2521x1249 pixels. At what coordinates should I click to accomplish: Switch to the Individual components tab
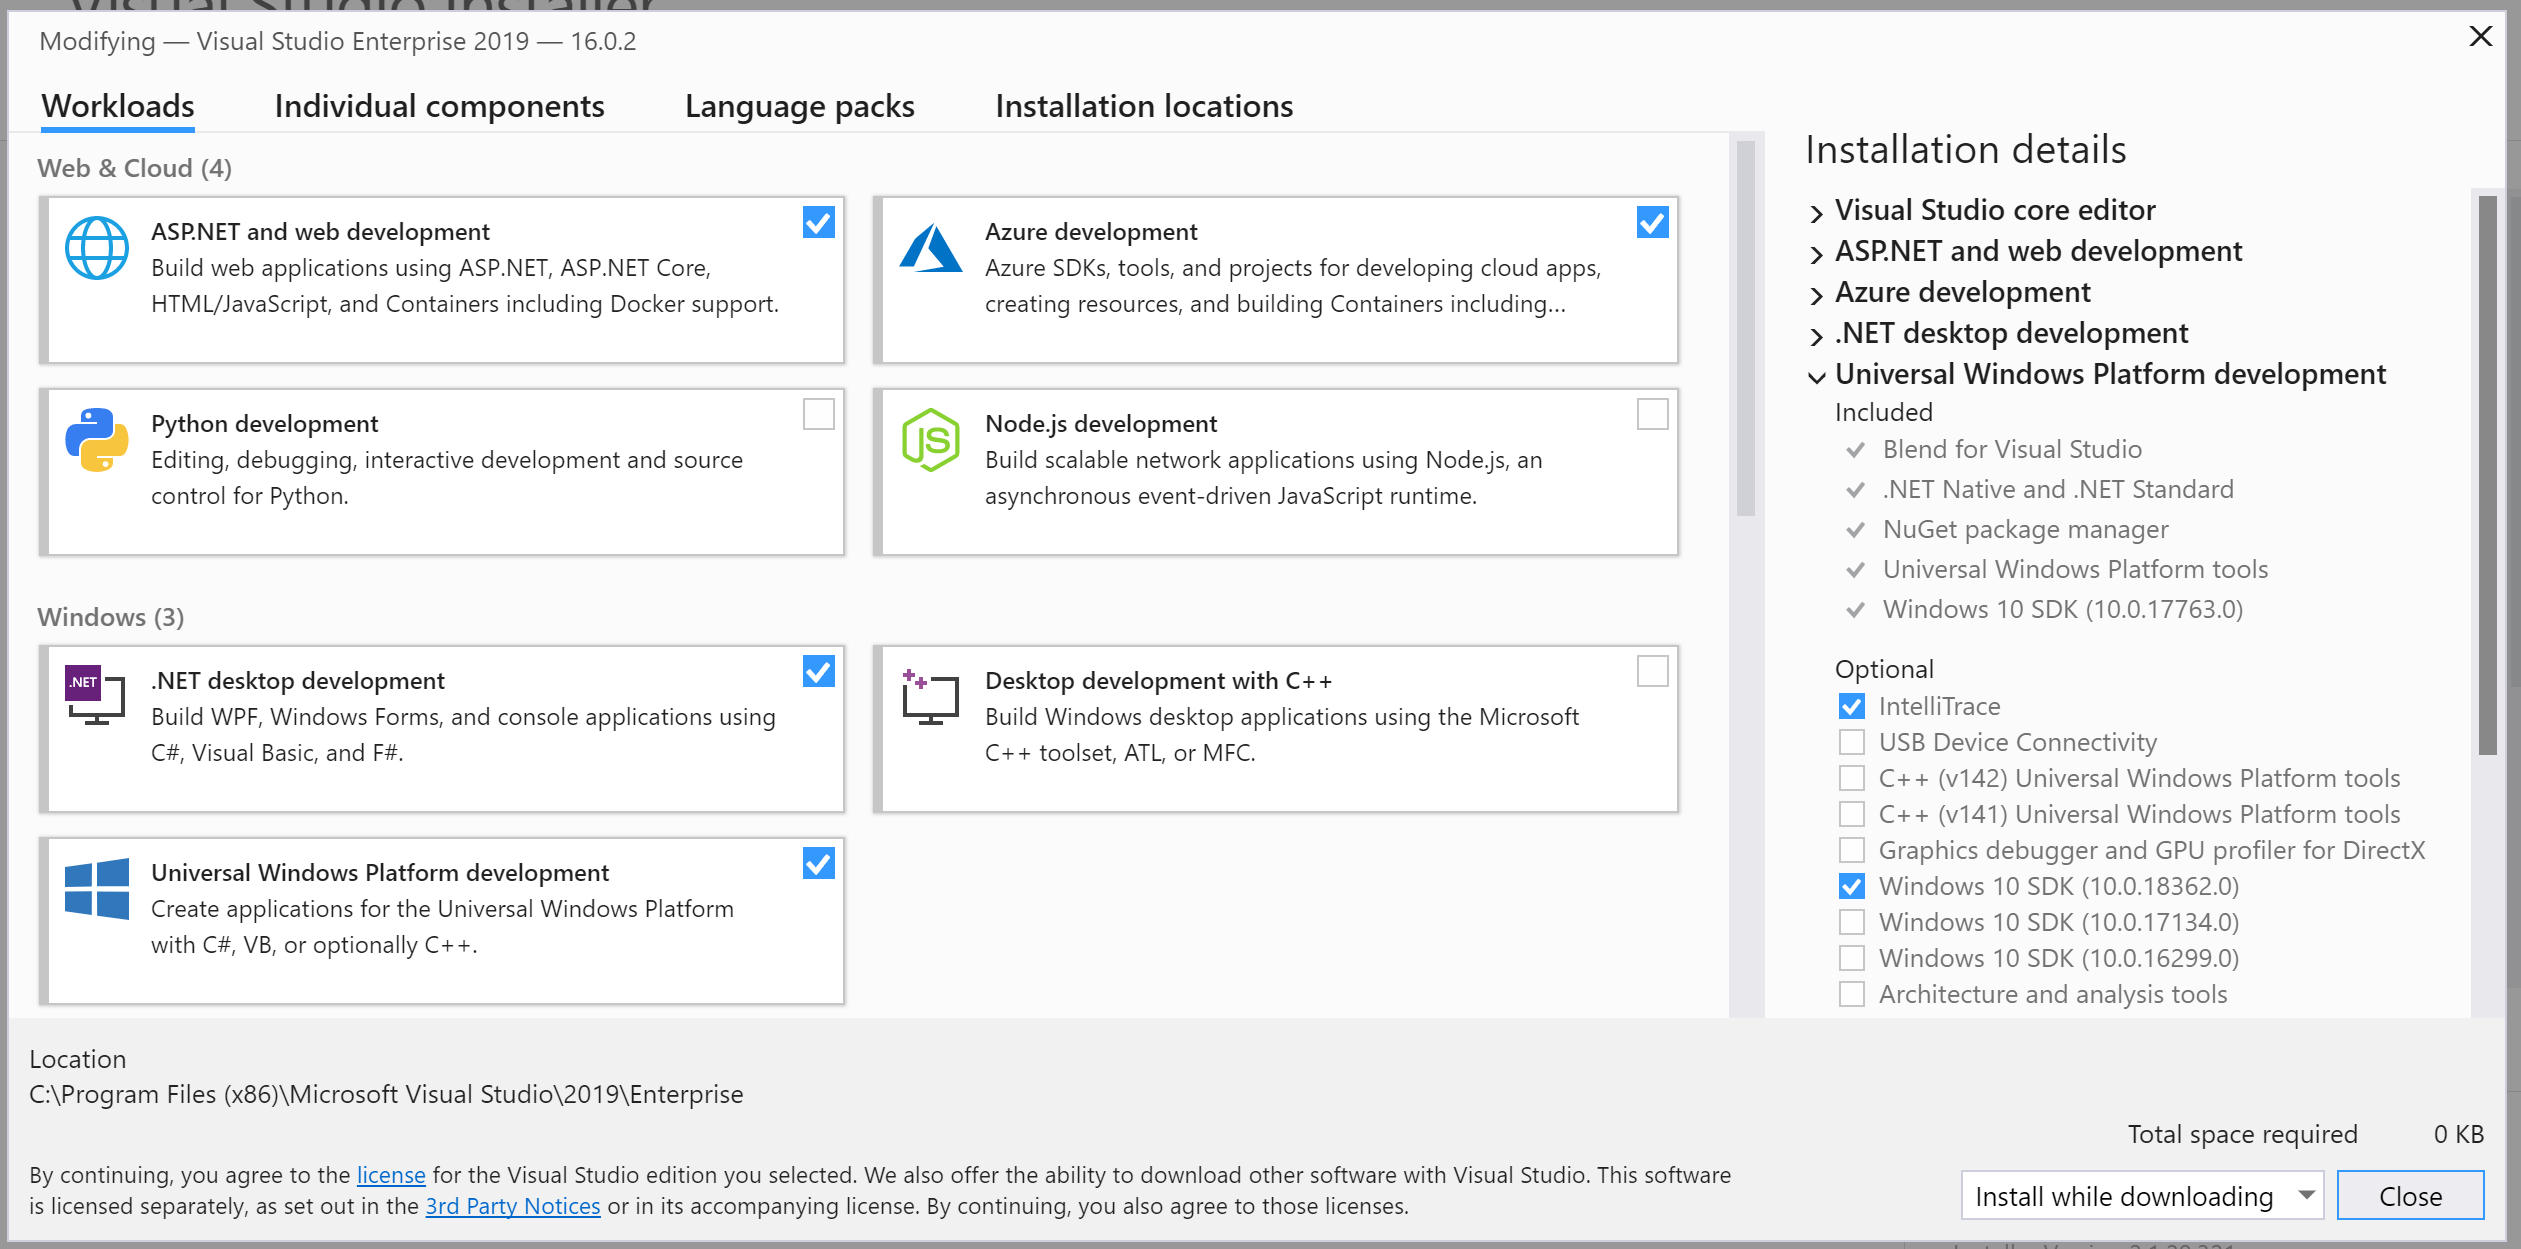(439, 106)
